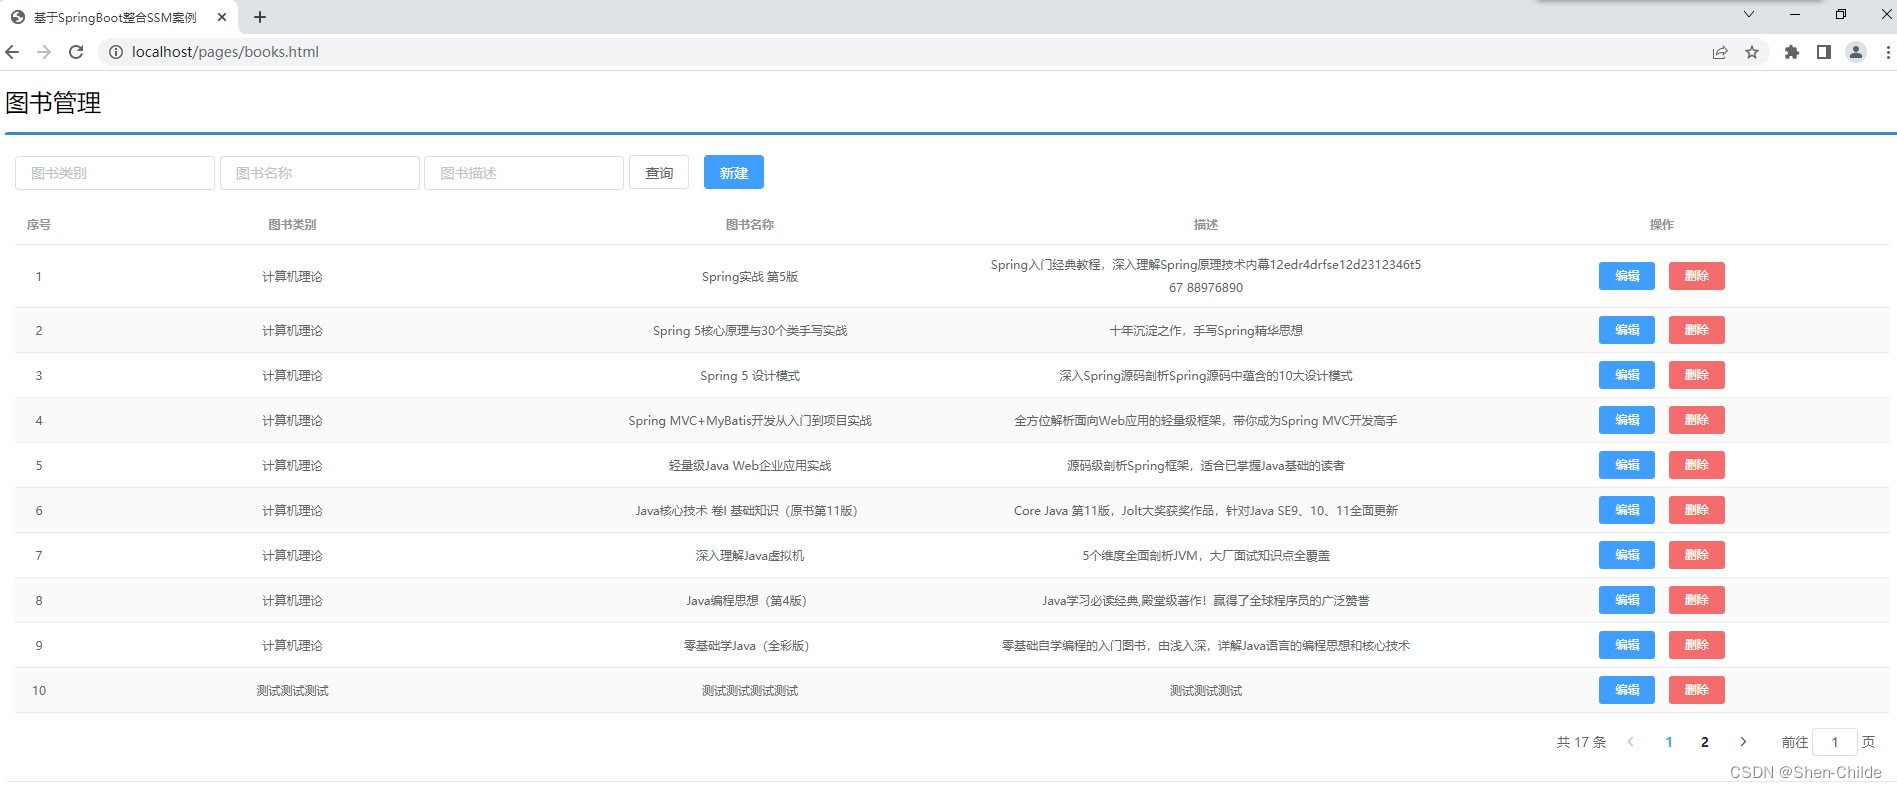Click the browser forward arrow

click(x=44, y=52)
